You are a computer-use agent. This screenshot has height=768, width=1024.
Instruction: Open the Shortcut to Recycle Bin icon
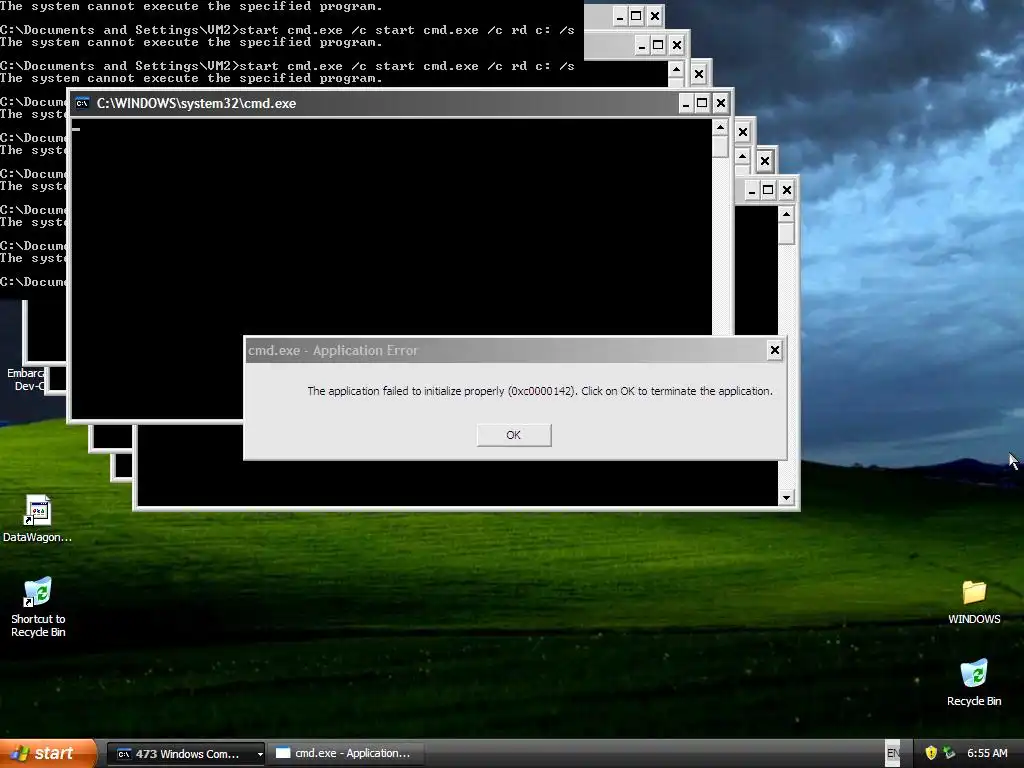38,607
